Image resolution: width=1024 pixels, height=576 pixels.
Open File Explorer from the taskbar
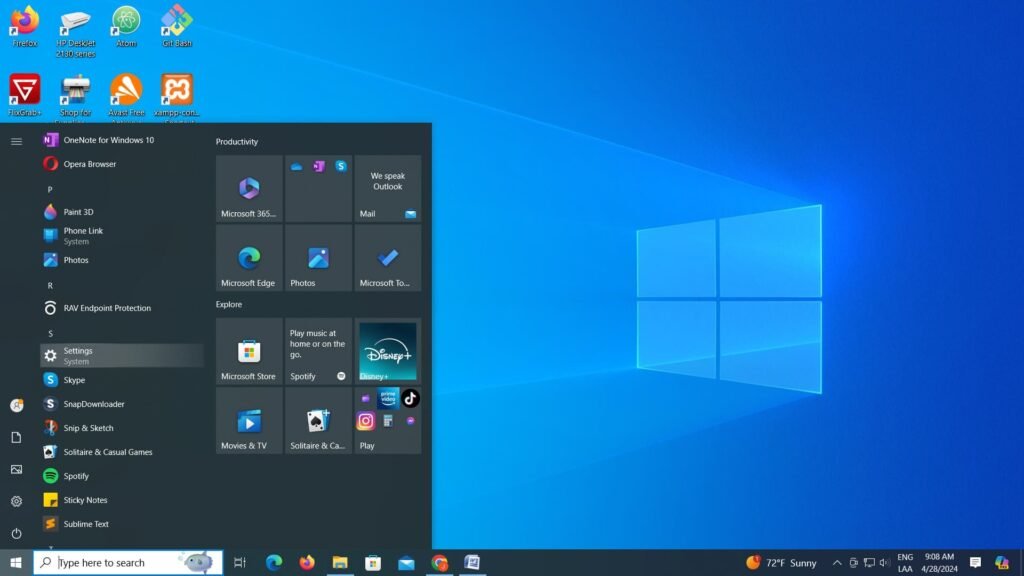tap(340, 562)
